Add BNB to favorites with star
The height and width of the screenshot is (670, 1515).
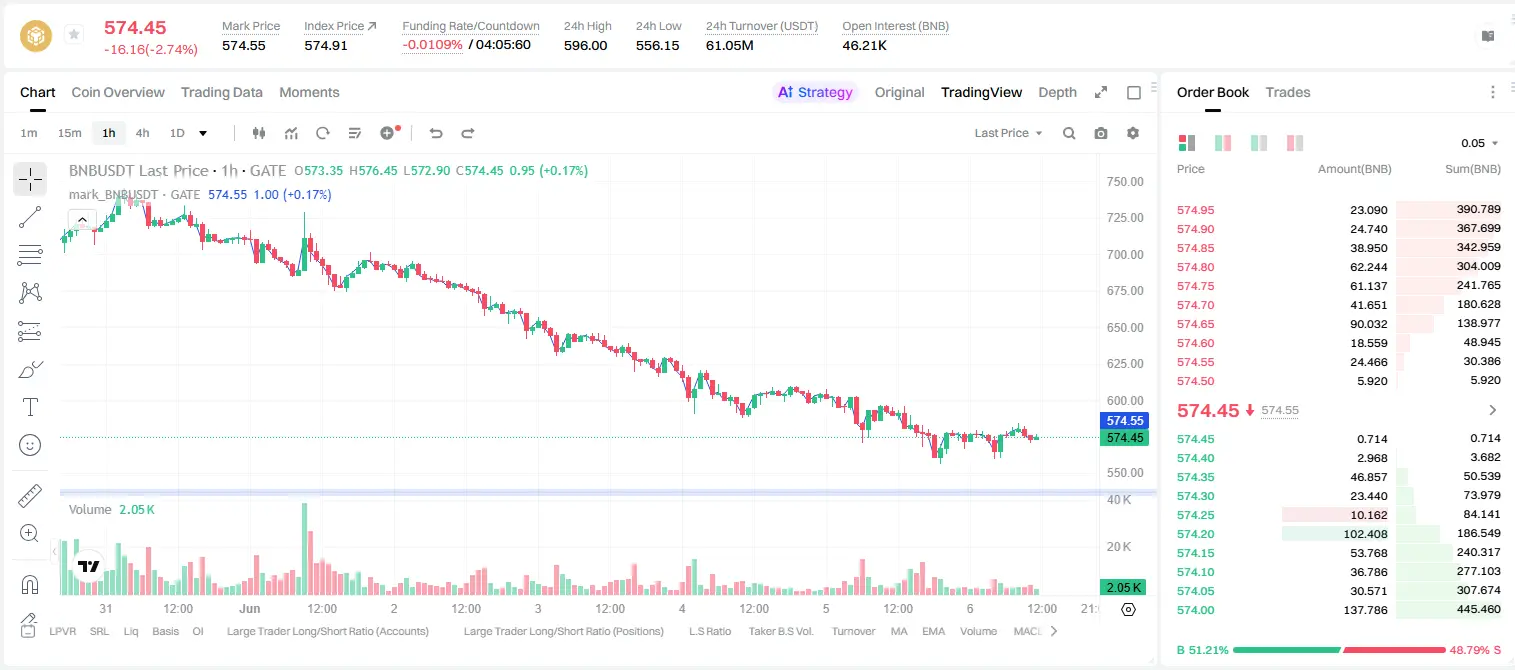(74, 35)
